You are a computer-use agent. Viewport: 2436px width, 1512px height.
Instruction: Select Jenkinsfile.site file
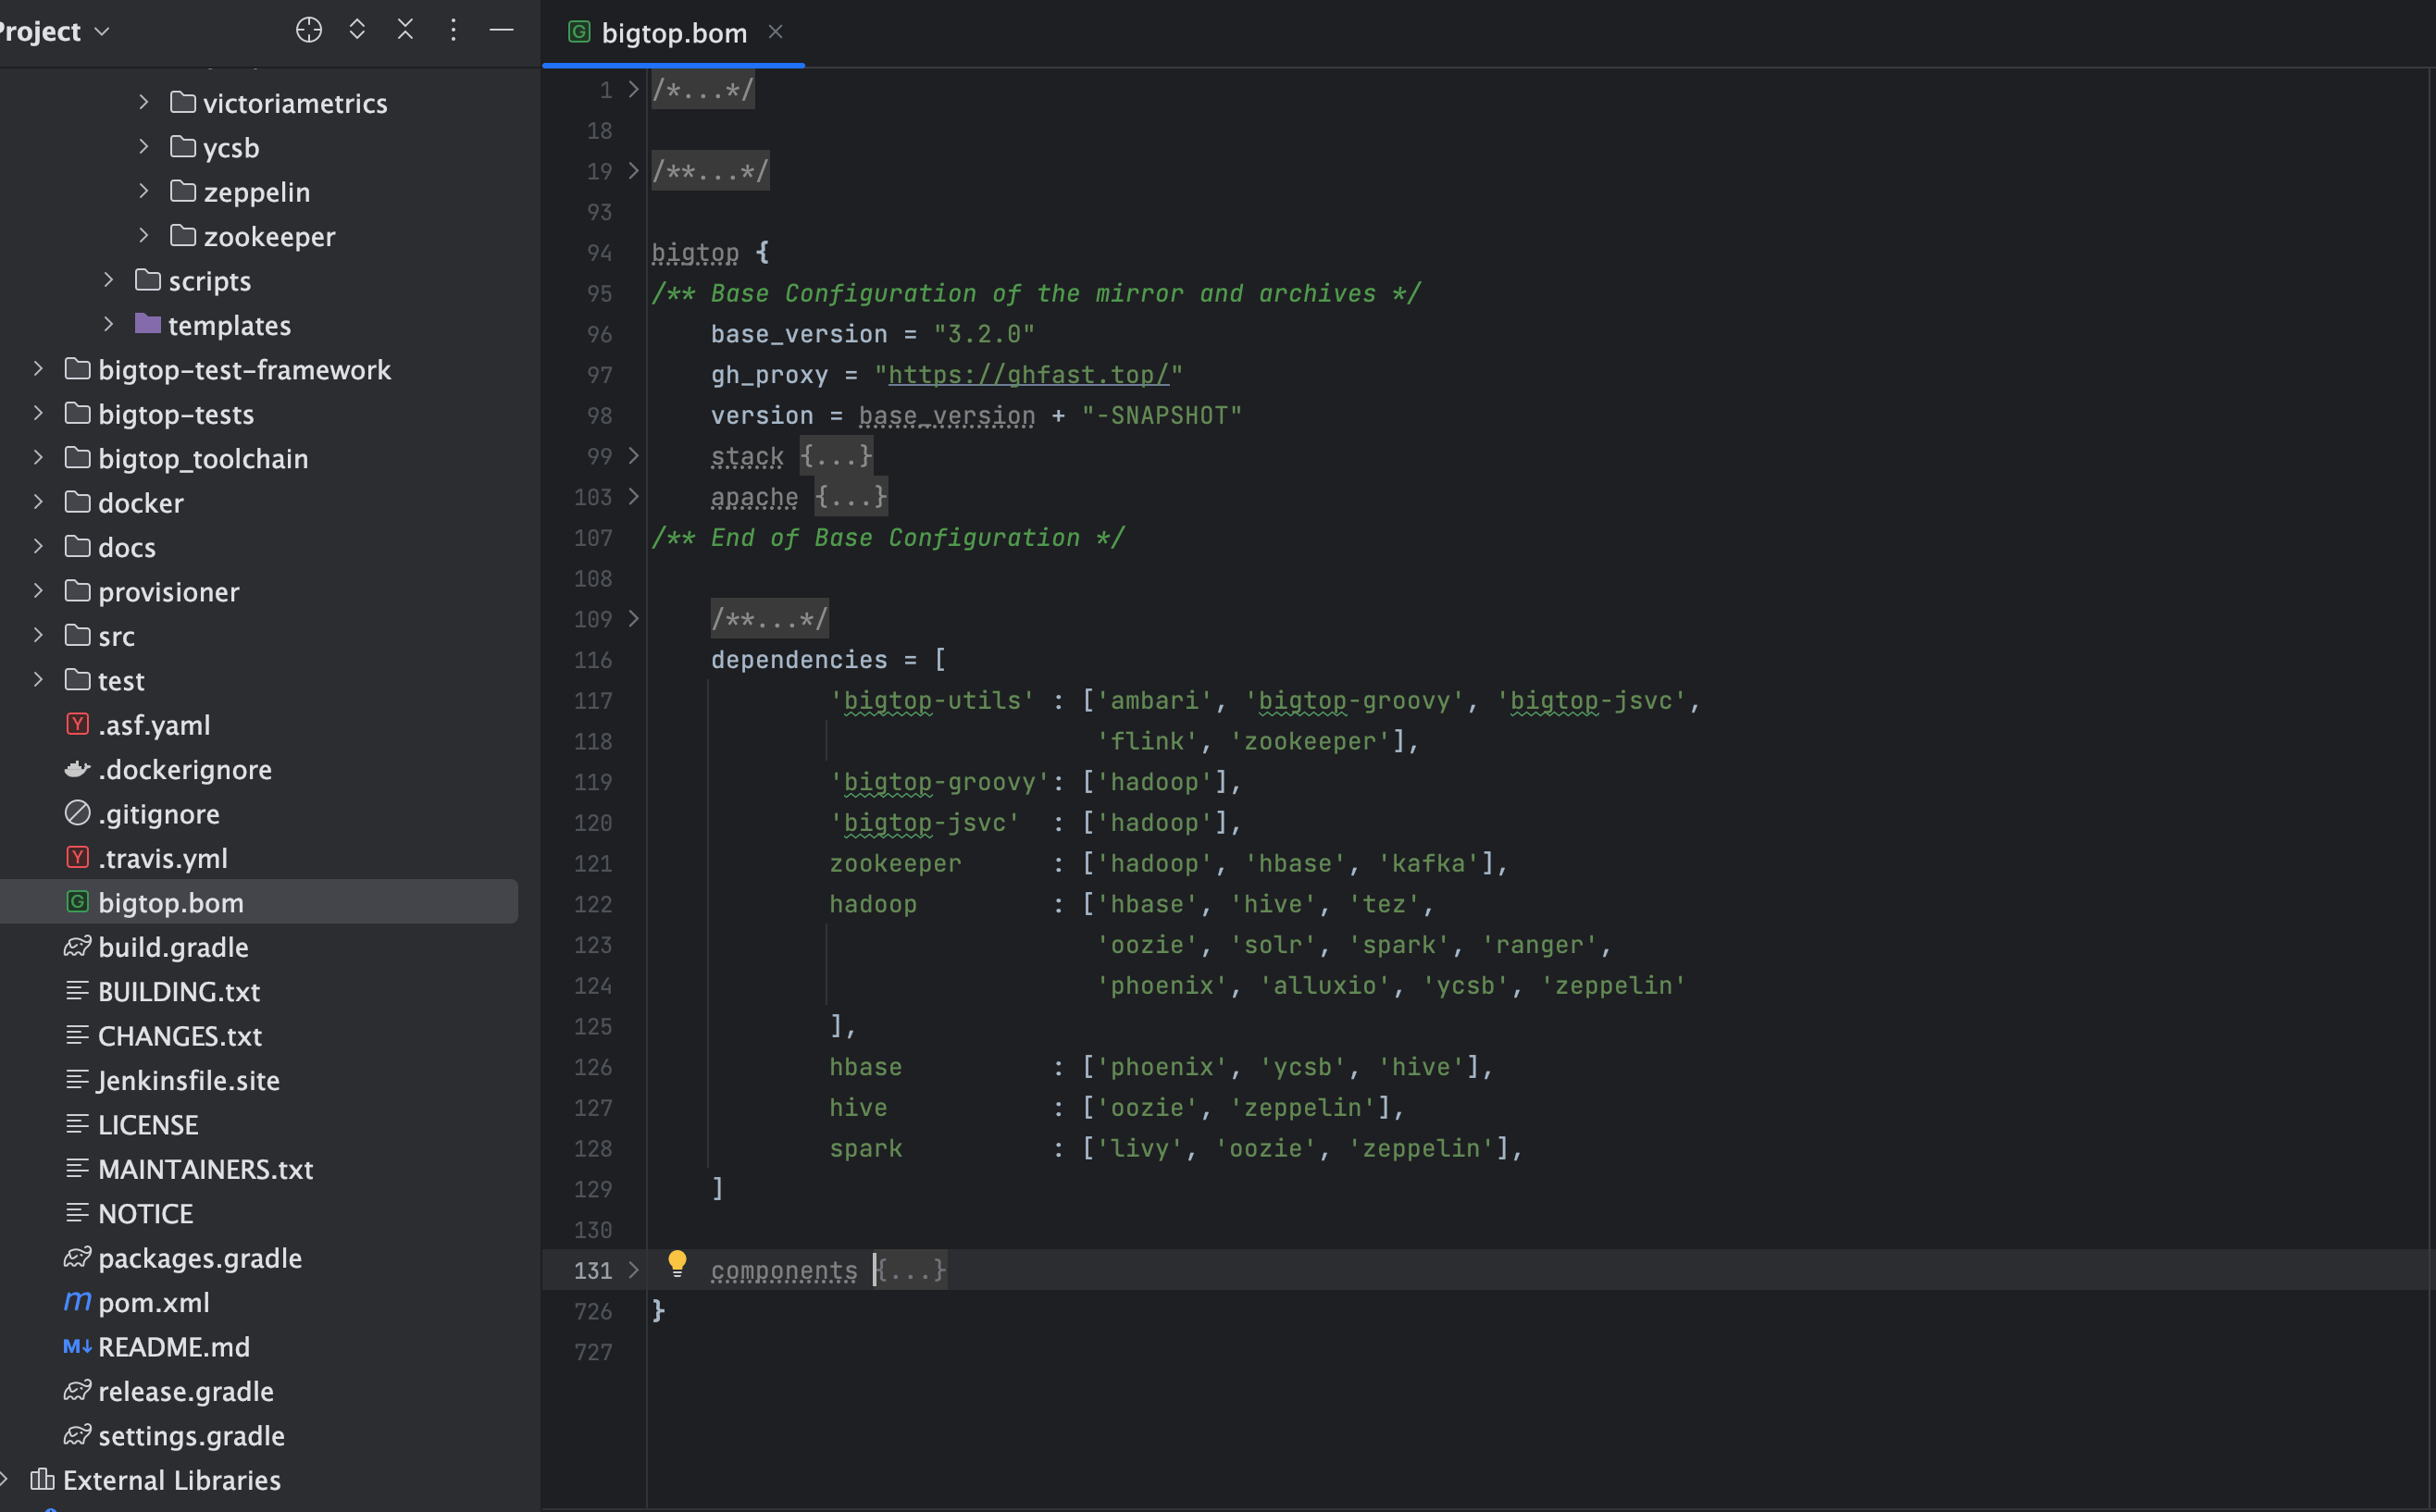coord(188,1080)
